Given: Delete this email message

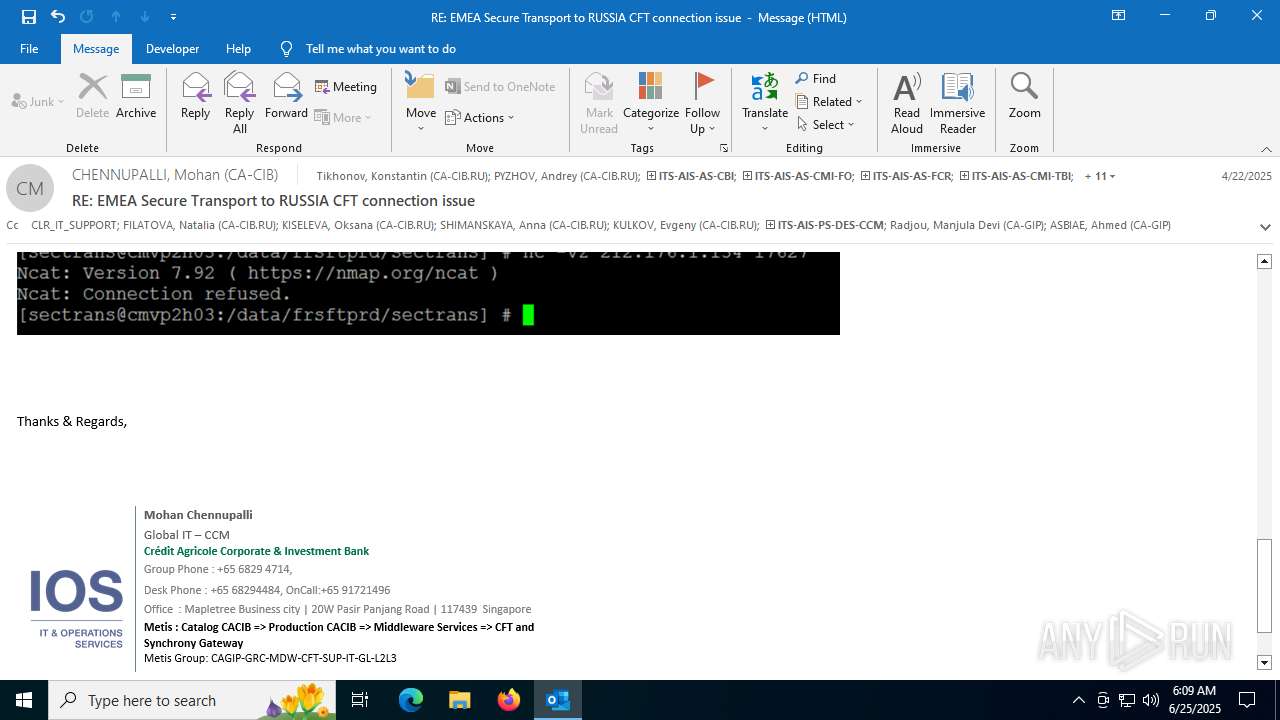Looking at the screenshot, I should [92, 97].
